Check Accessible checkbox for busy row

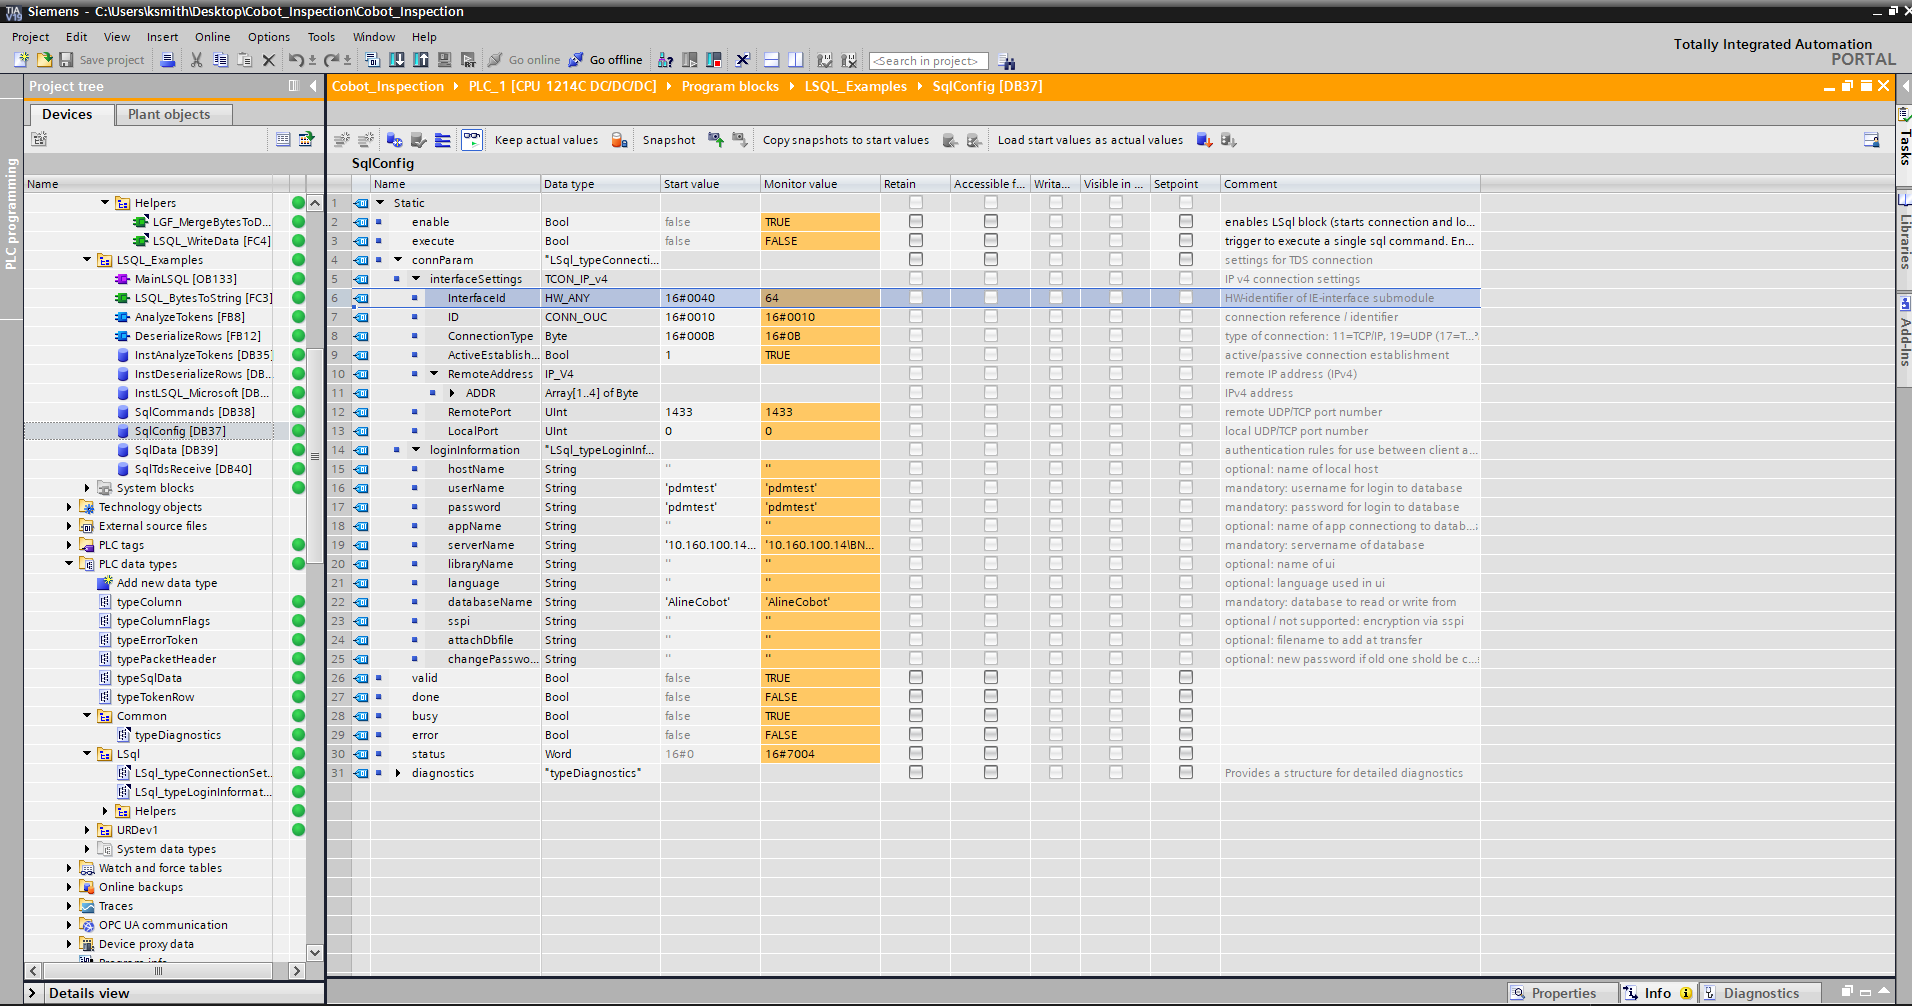(x=990, y=716)
